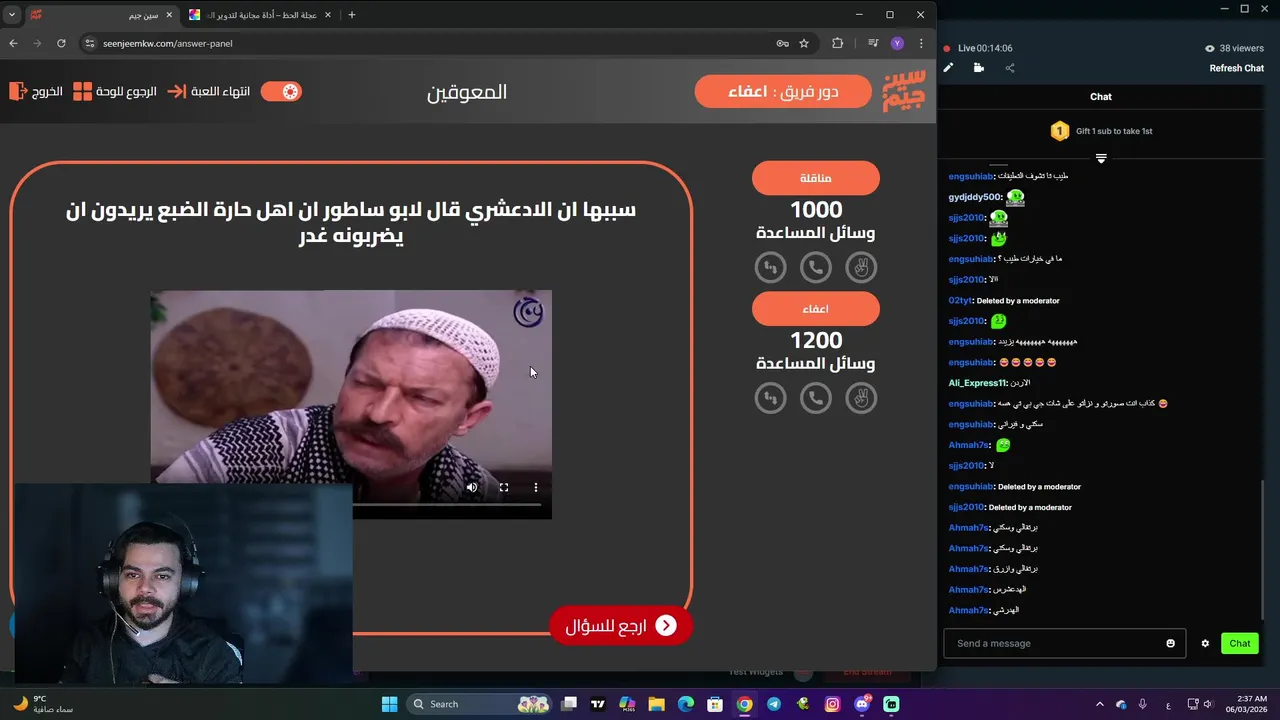
Task: Show hidden system tray icons
Action: tap(1100, 704)
